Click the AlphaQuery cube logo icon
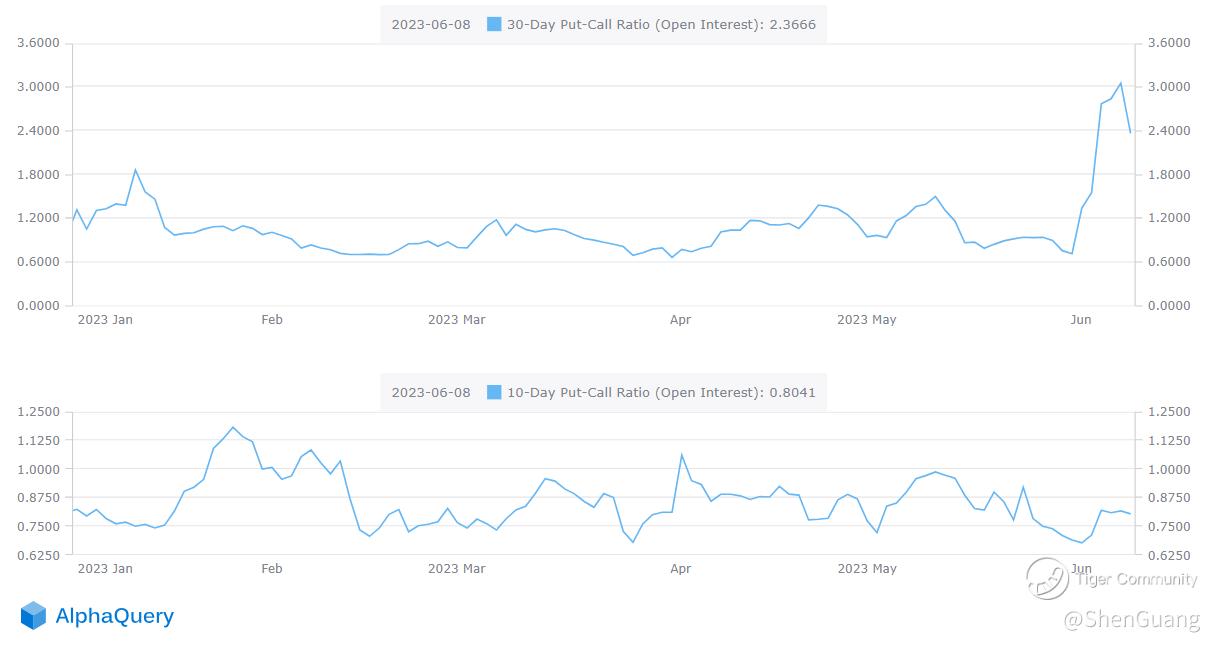 point(33,616)
